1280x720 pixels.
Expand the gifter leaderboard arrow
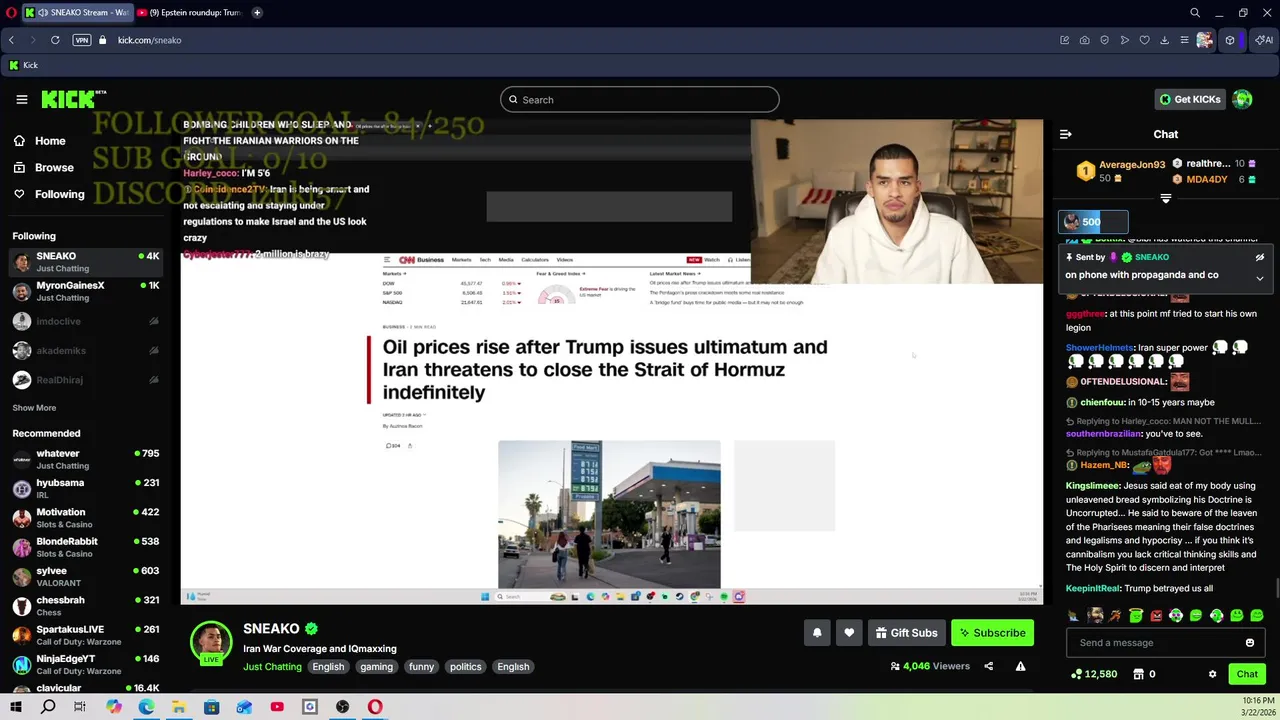pos(1165,198)
